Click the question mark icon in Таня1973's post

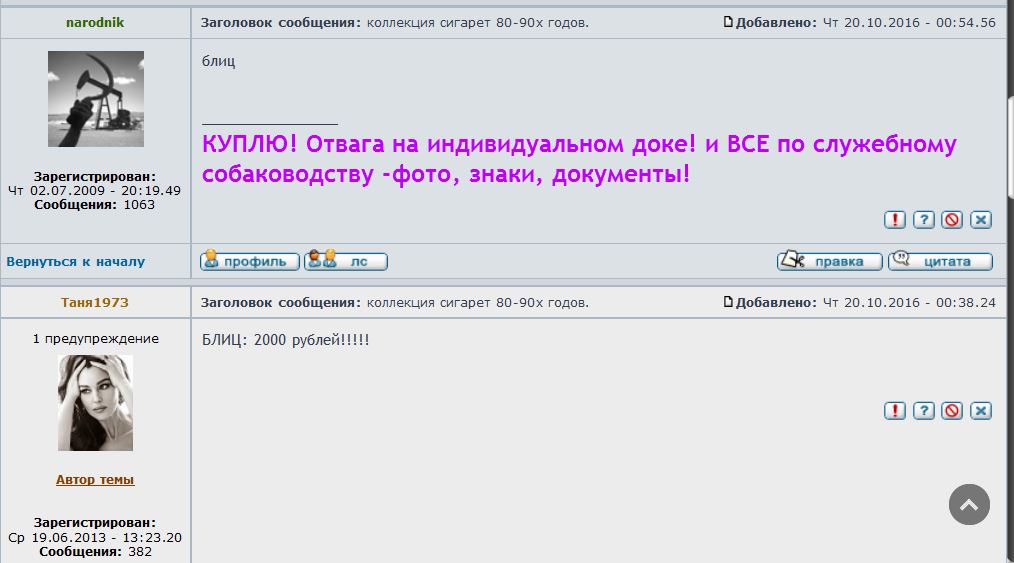[x=924, y=411]
